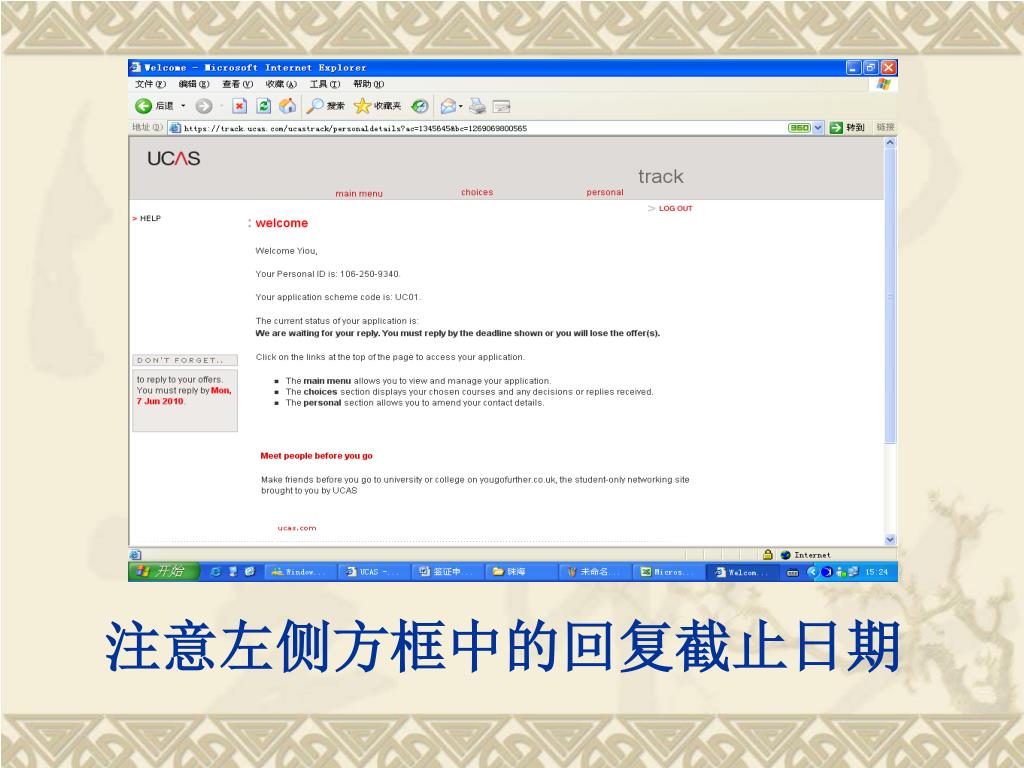Switch to 未命名 taskbar window button
1024x768 pixels.
pyautogui.click(x=595, y=571)
